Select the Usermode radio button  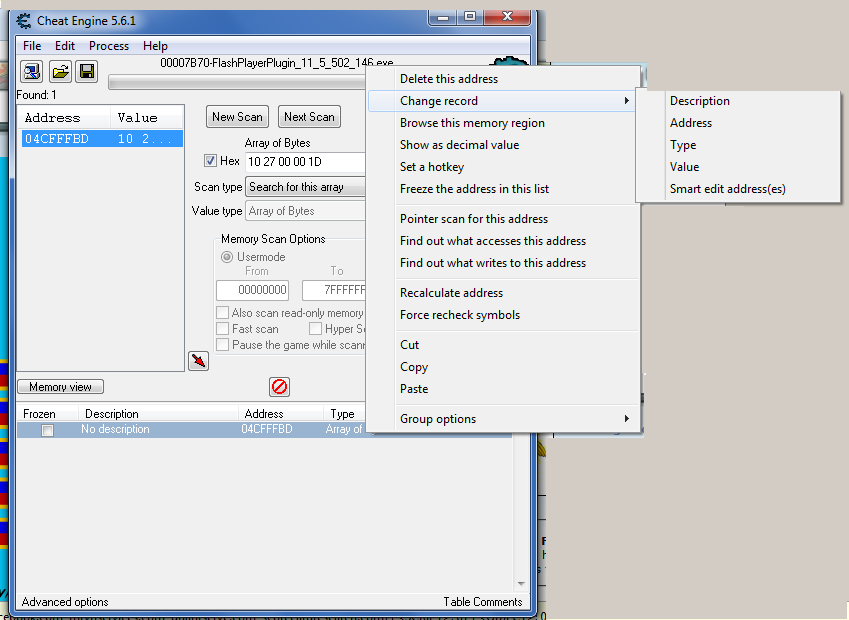coord(227,257)
